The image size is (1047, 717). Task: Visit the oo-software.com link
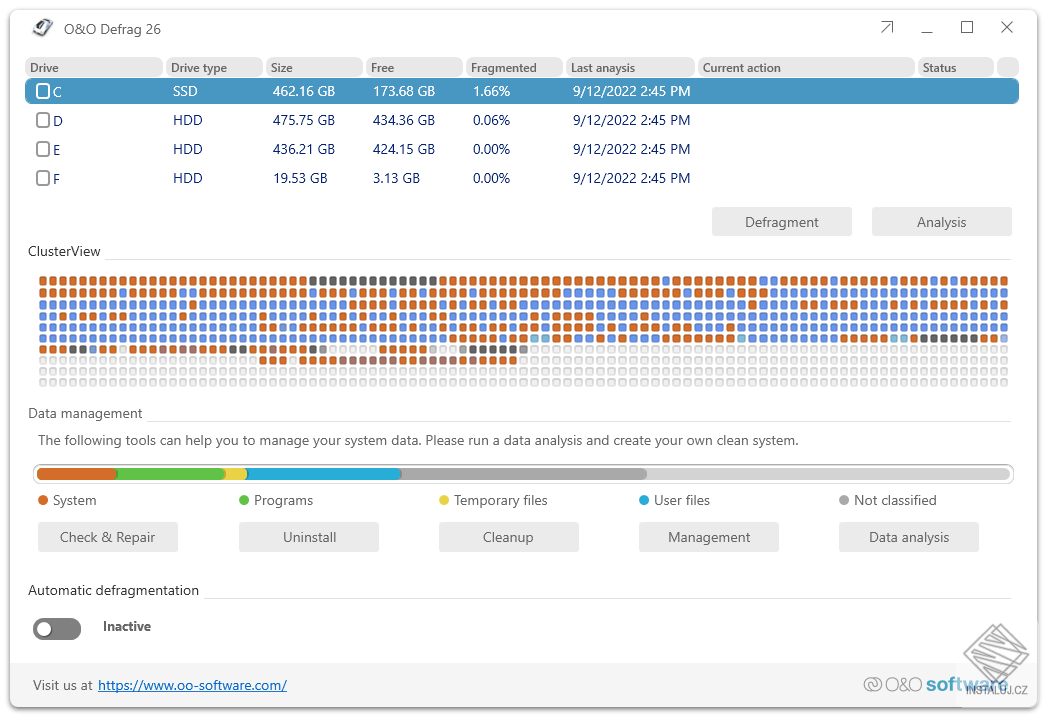pos(192,685)
